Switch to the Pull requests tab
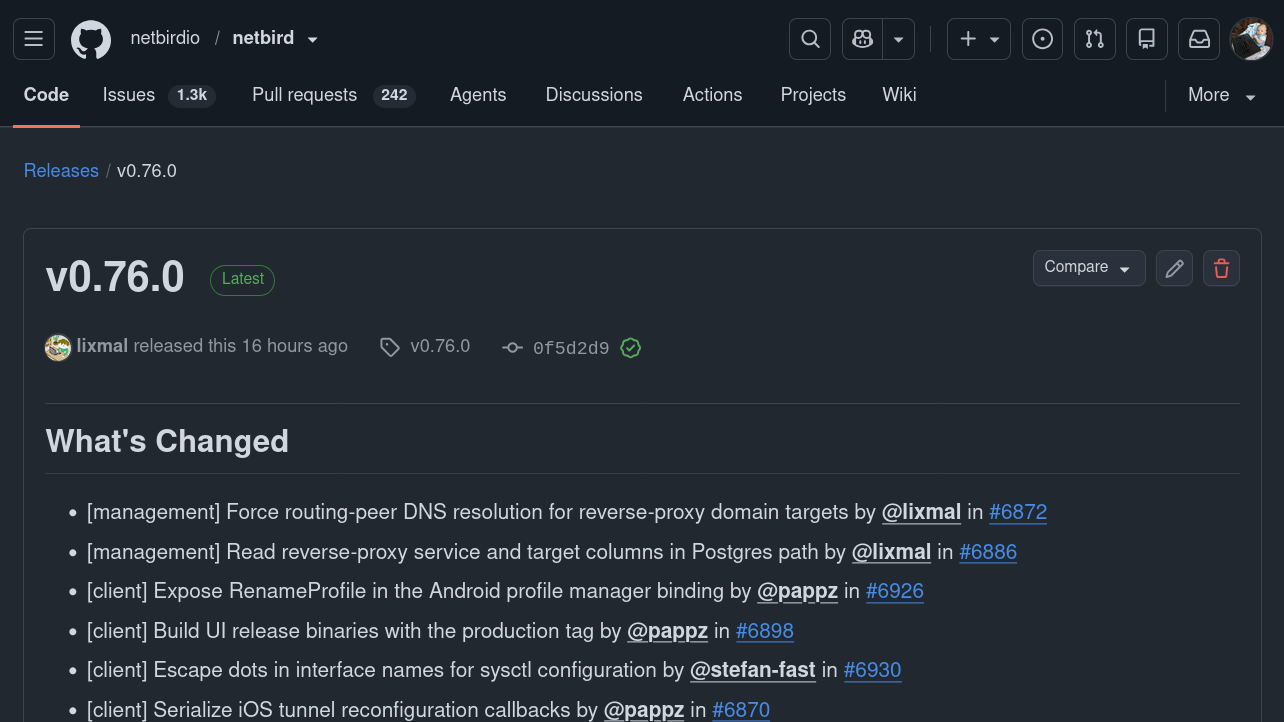Viewport: 1284px width, 722px height. (x=333, y=95)
